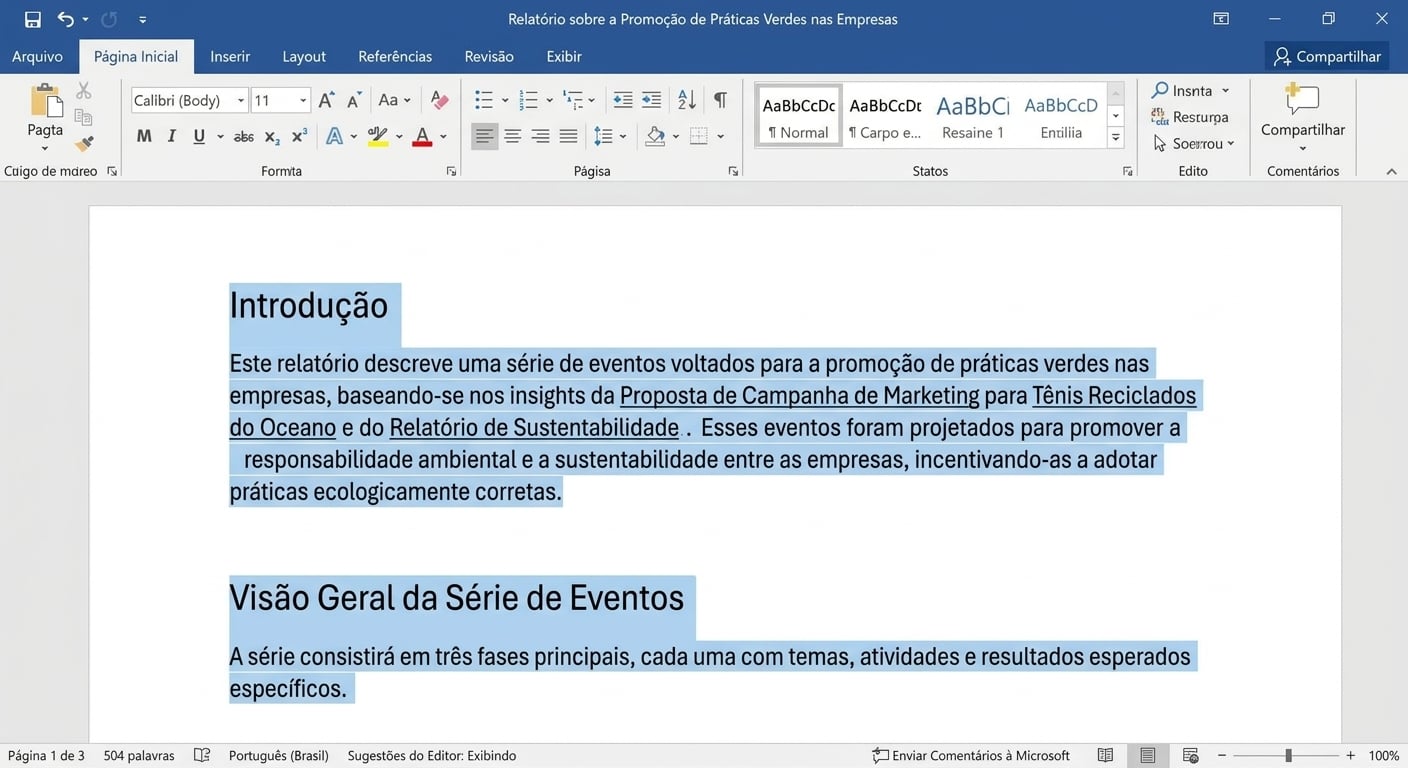Click the Sort A-Z icon
The height and width of the screenshot is (768, 1408).
(687, 100)
